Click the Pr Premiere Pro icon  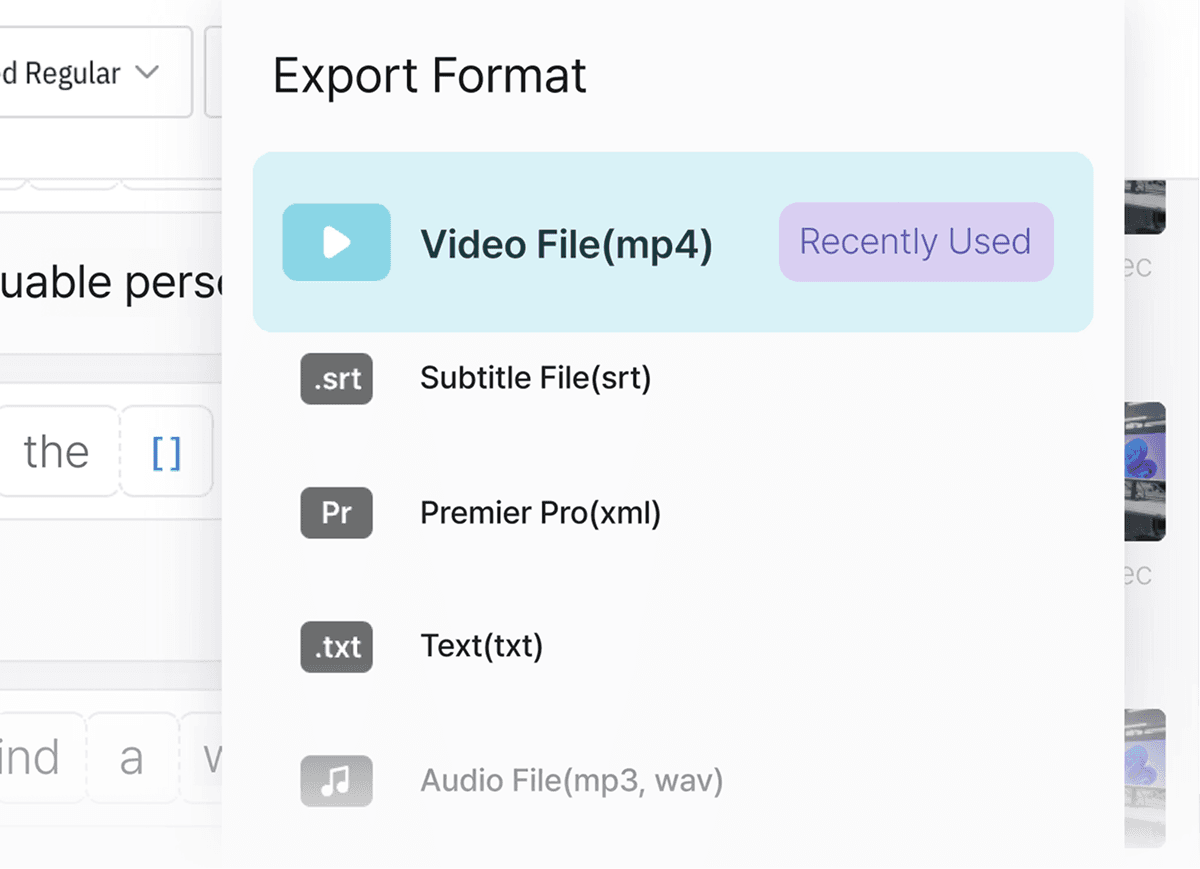[x=336, y=513]
